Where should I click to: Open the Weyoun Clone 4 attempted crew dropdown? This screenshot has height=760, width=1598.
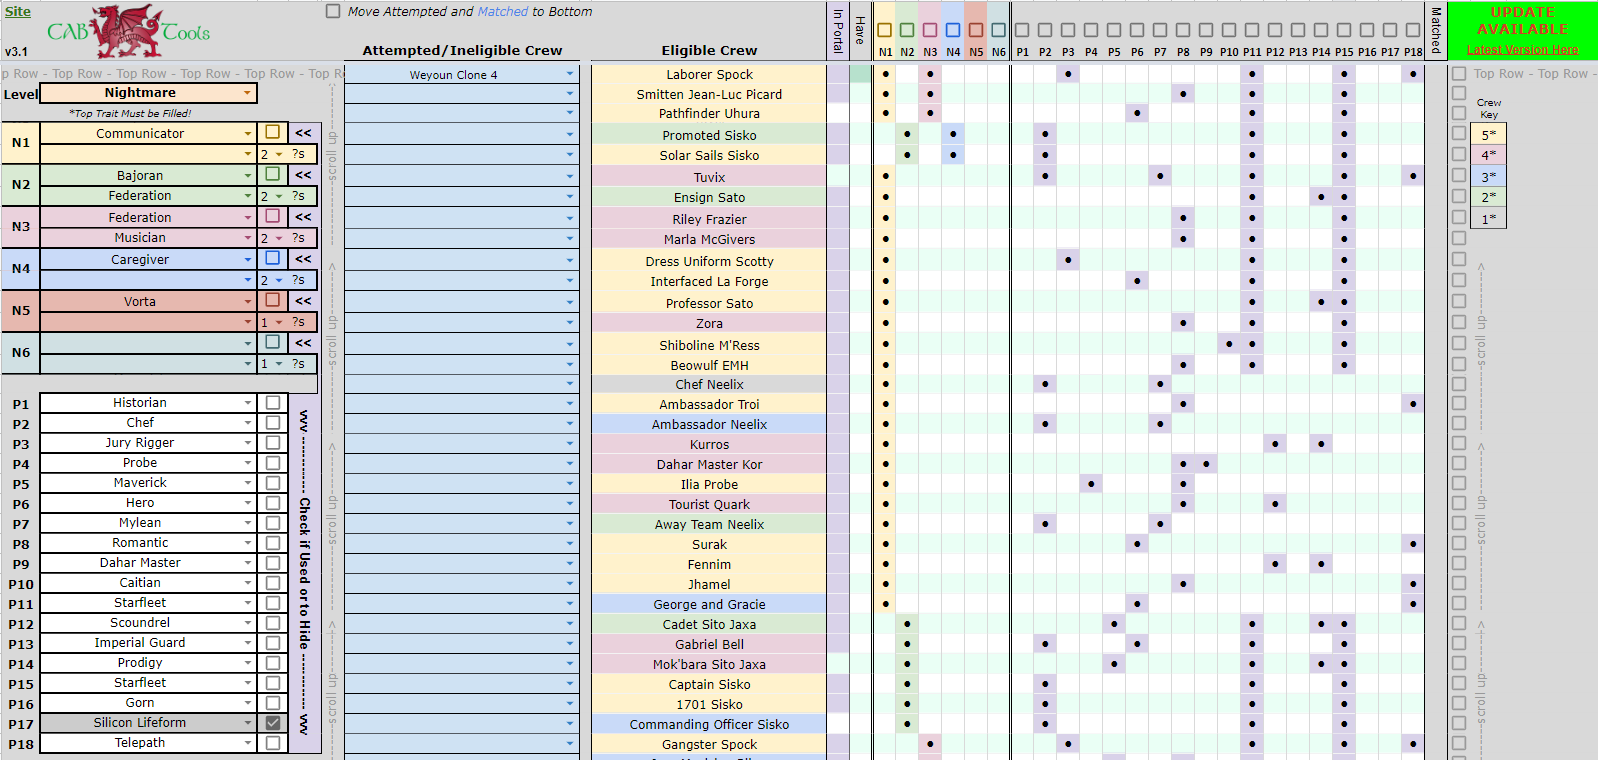click(x=570, y=74)
